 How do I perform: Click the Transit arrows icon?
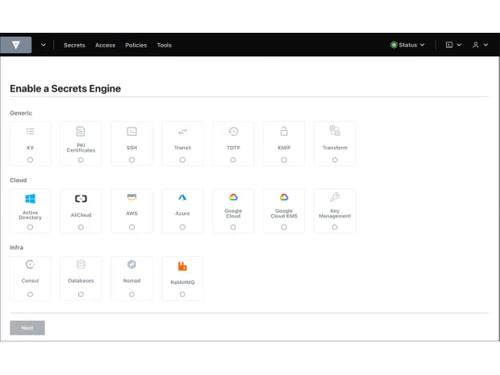pos(182,131)
